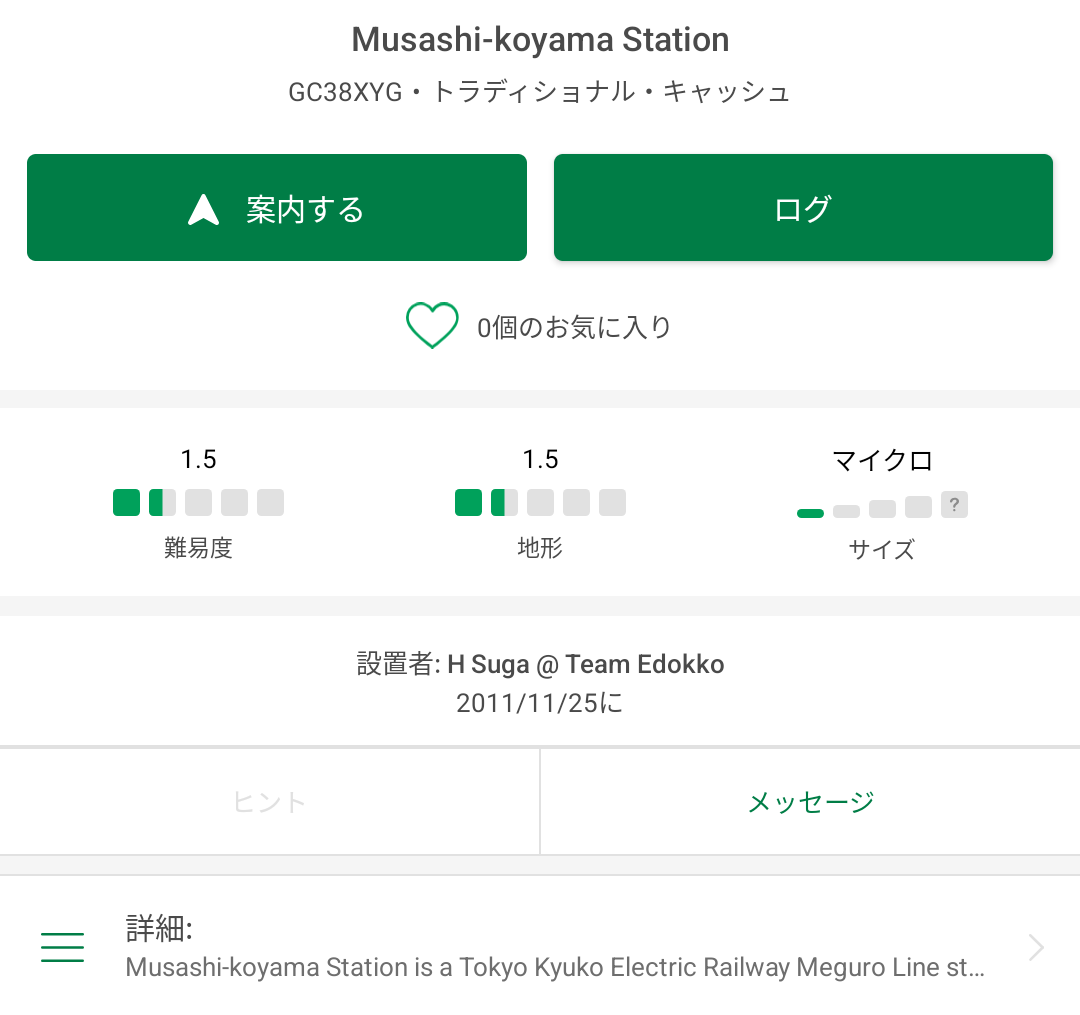Click the 案内する button label
Viewport: 1080px width, 1015px height.
(305, 209)
